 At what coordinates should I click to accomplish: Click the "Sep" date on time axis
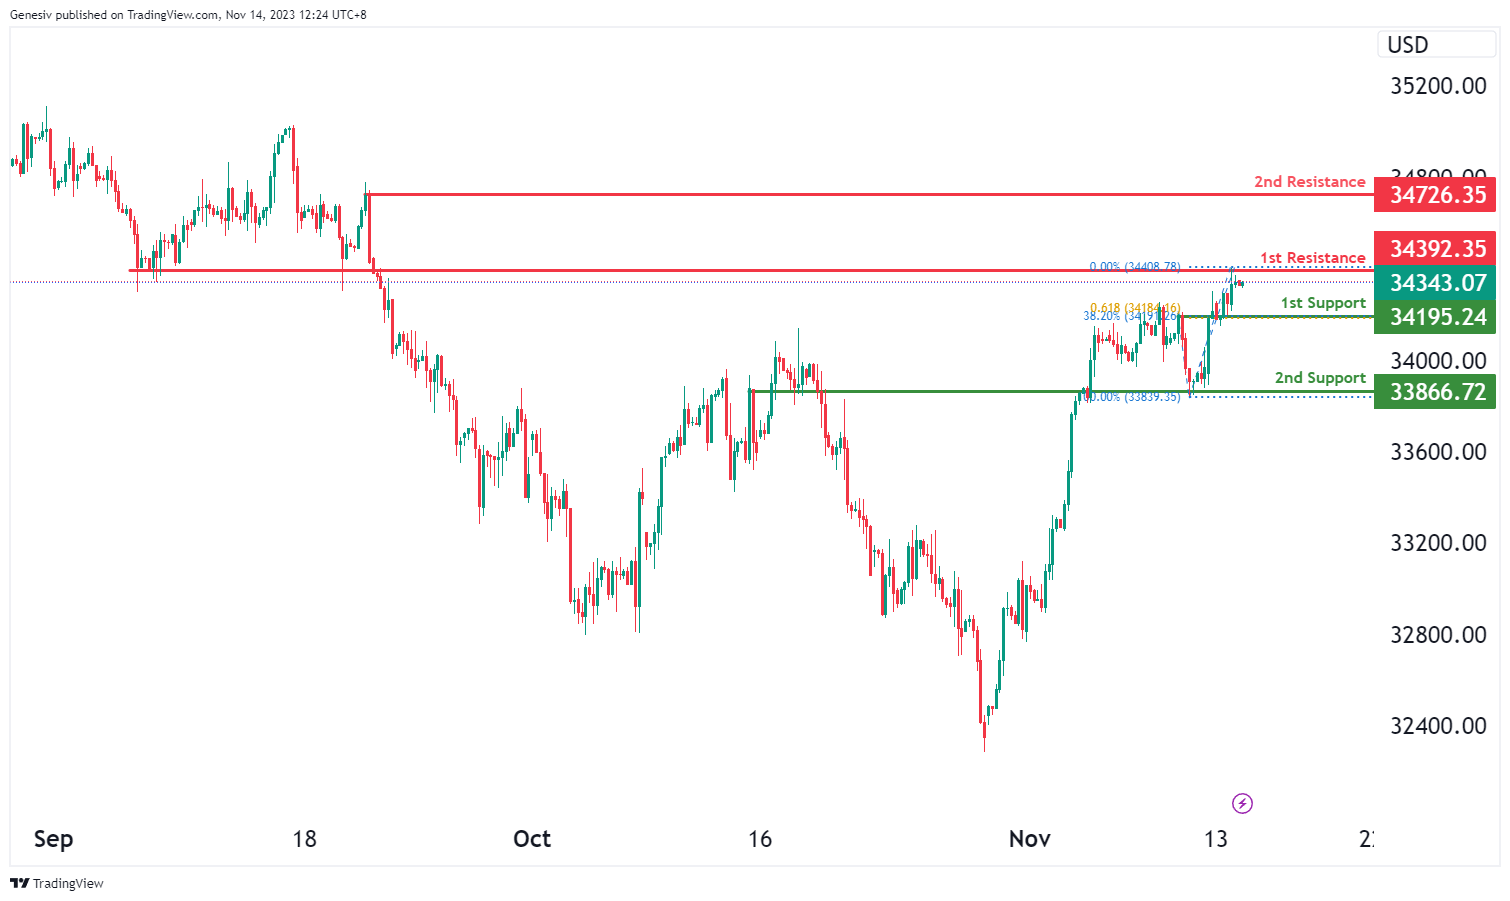[x=53, y=839]
